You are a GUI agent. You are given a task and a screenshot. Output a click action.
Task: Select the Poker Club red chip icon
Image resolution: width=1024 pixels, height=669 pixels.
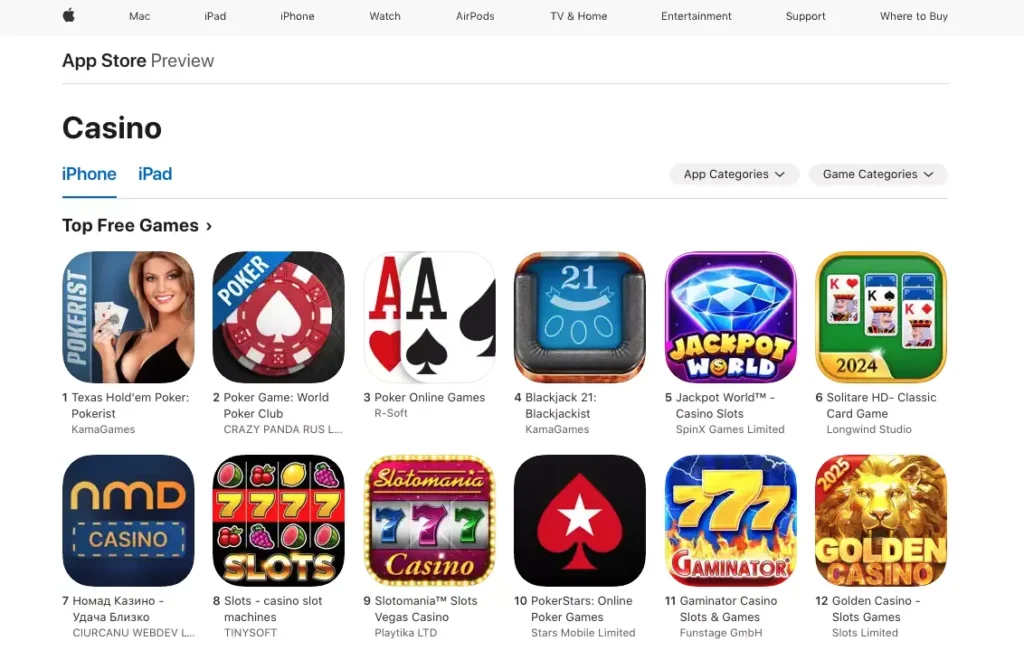[x=279, y=317]
